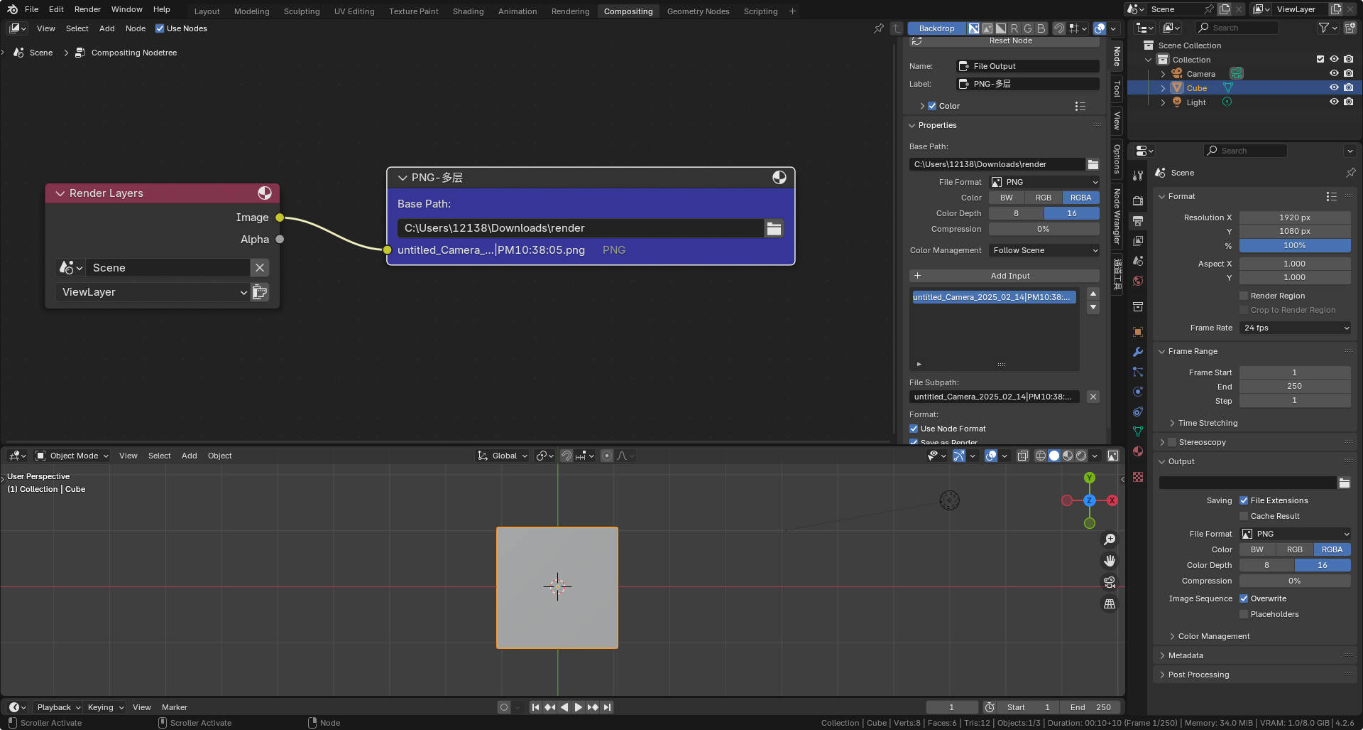
Task: Toggle the Color checkbox in Node panel
Action: click(932, 106)
